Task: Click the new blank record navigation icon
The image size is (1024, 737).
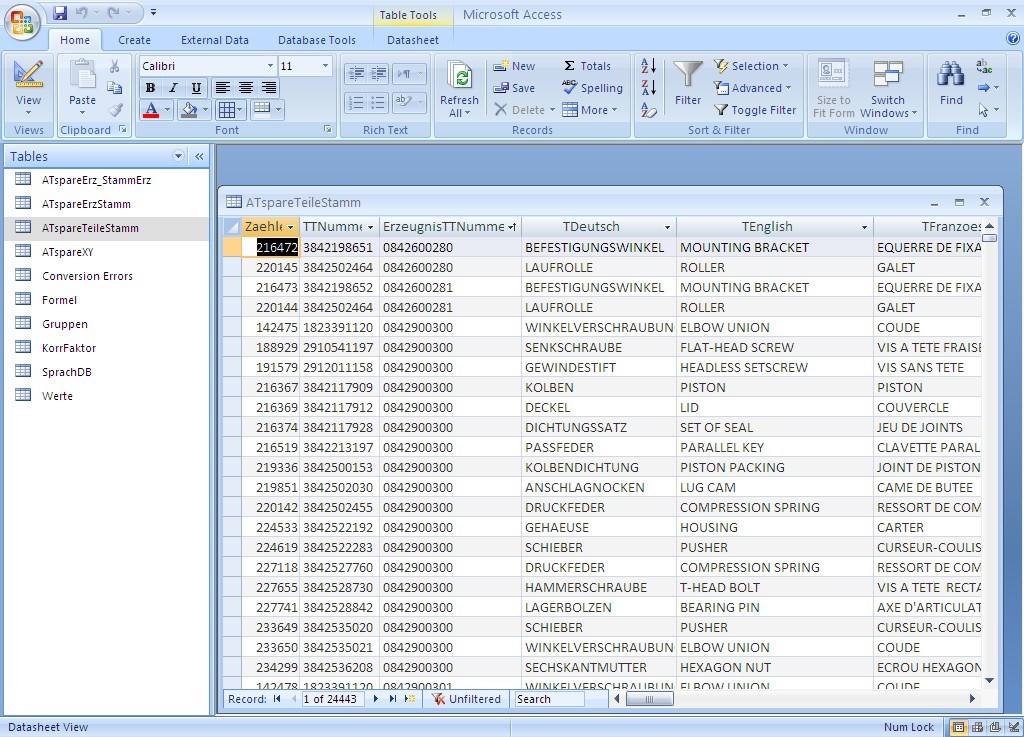Action: point(409,698)
